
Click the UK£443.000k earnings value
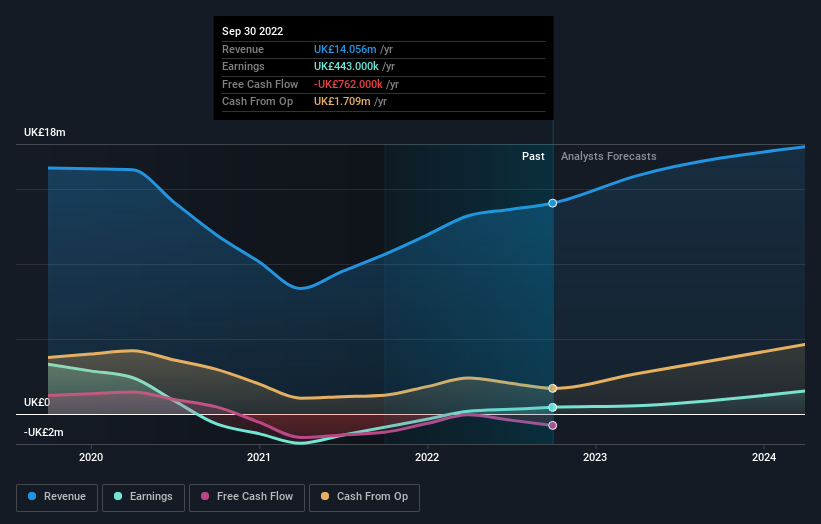pyautogui.click(x=346, y=66)
